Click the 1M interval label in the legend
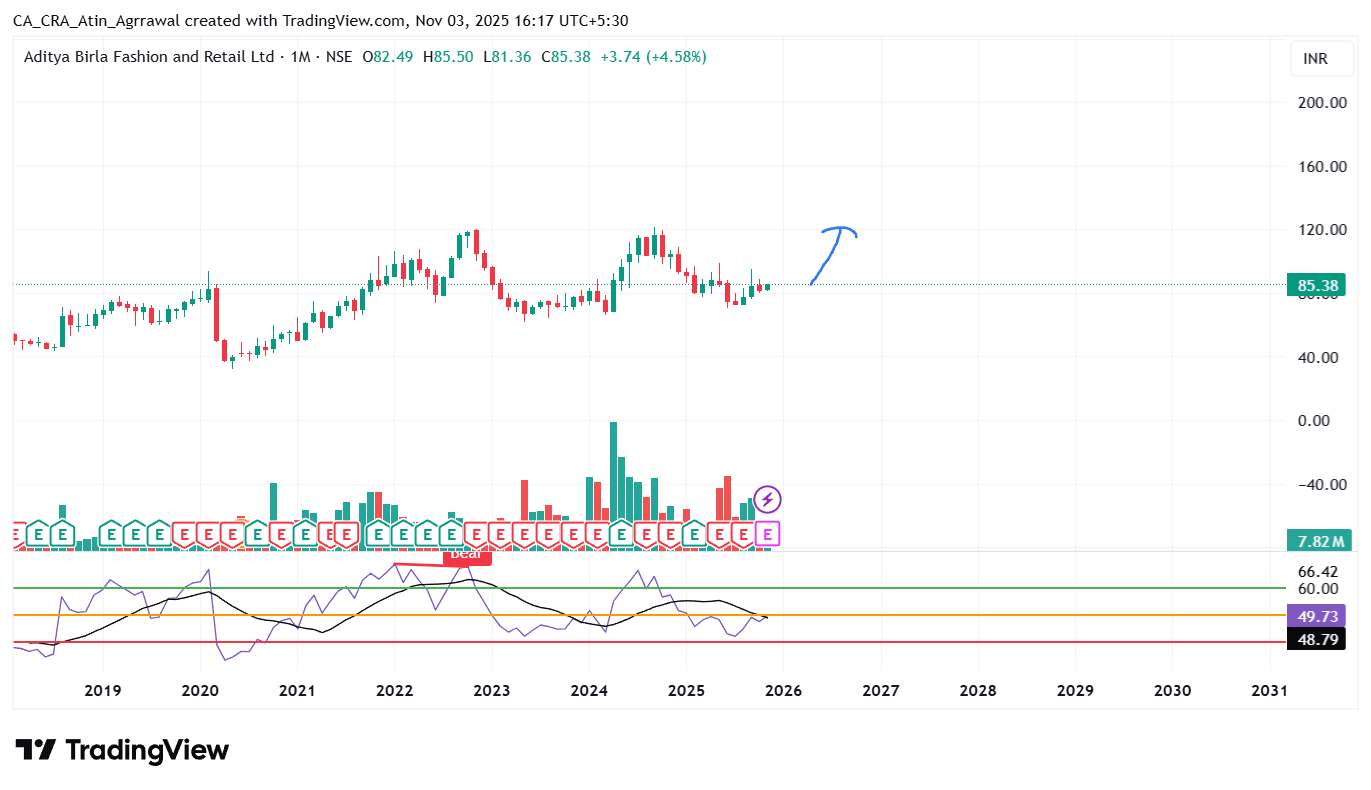 click(x=299, y=57)
